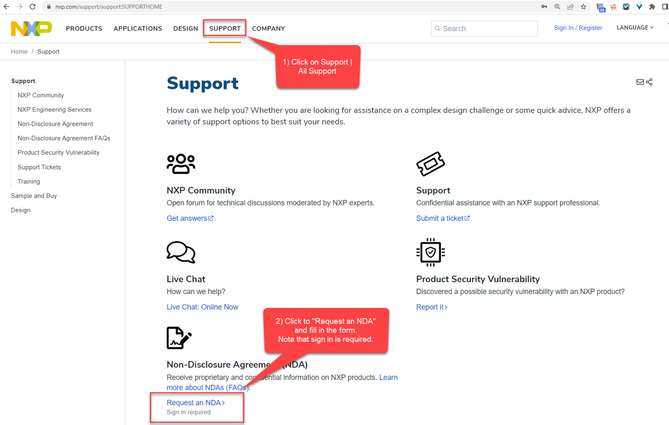
Task: Click the Report it link
Action: tap(432, 307)
